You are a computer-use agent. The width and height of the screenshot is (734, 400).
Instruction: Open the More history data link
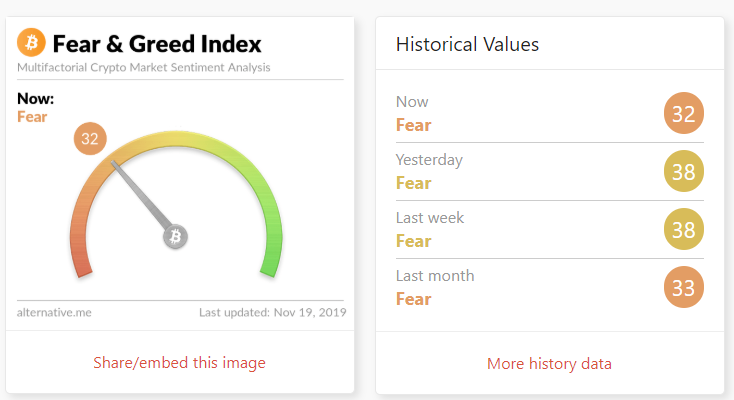[x=549, y=363]
